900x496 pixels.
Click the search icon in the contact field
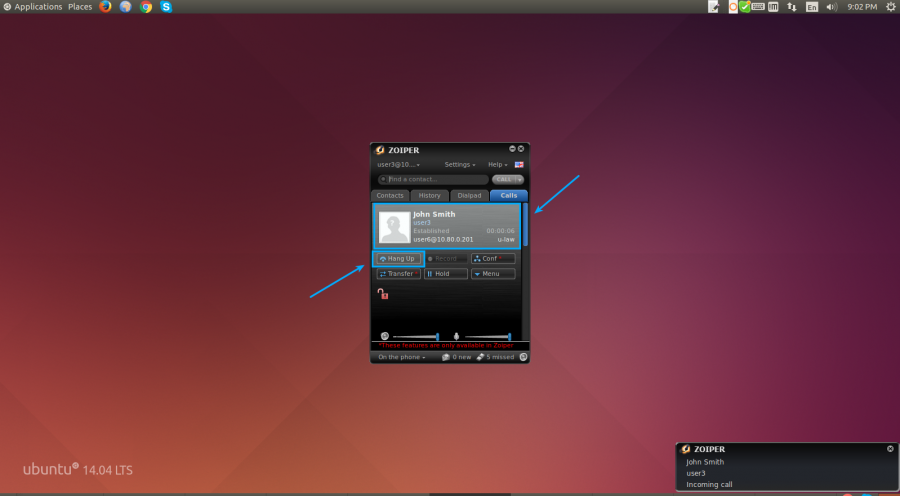[x=383, y=180]
